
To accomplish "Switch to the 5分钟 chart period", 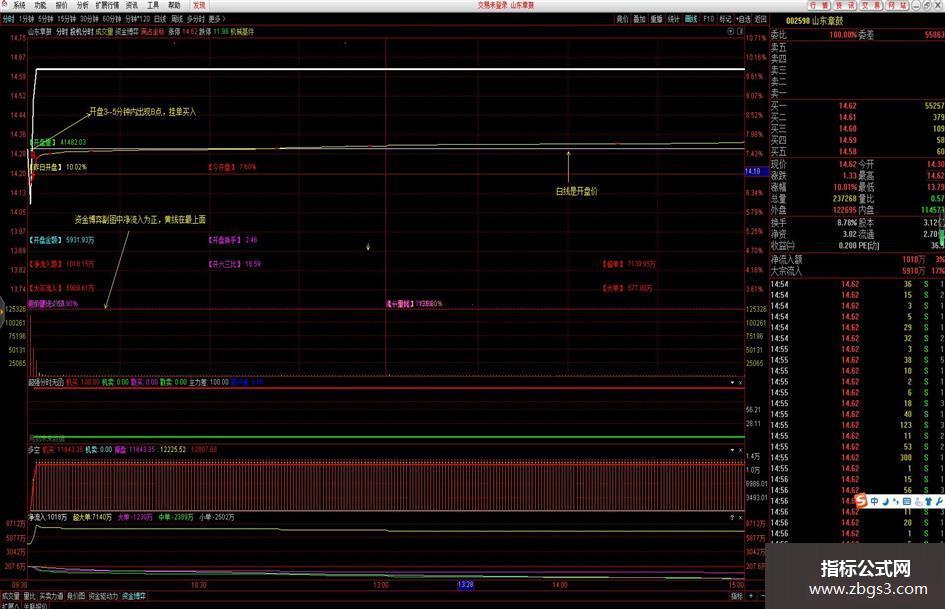I will 46,19.
